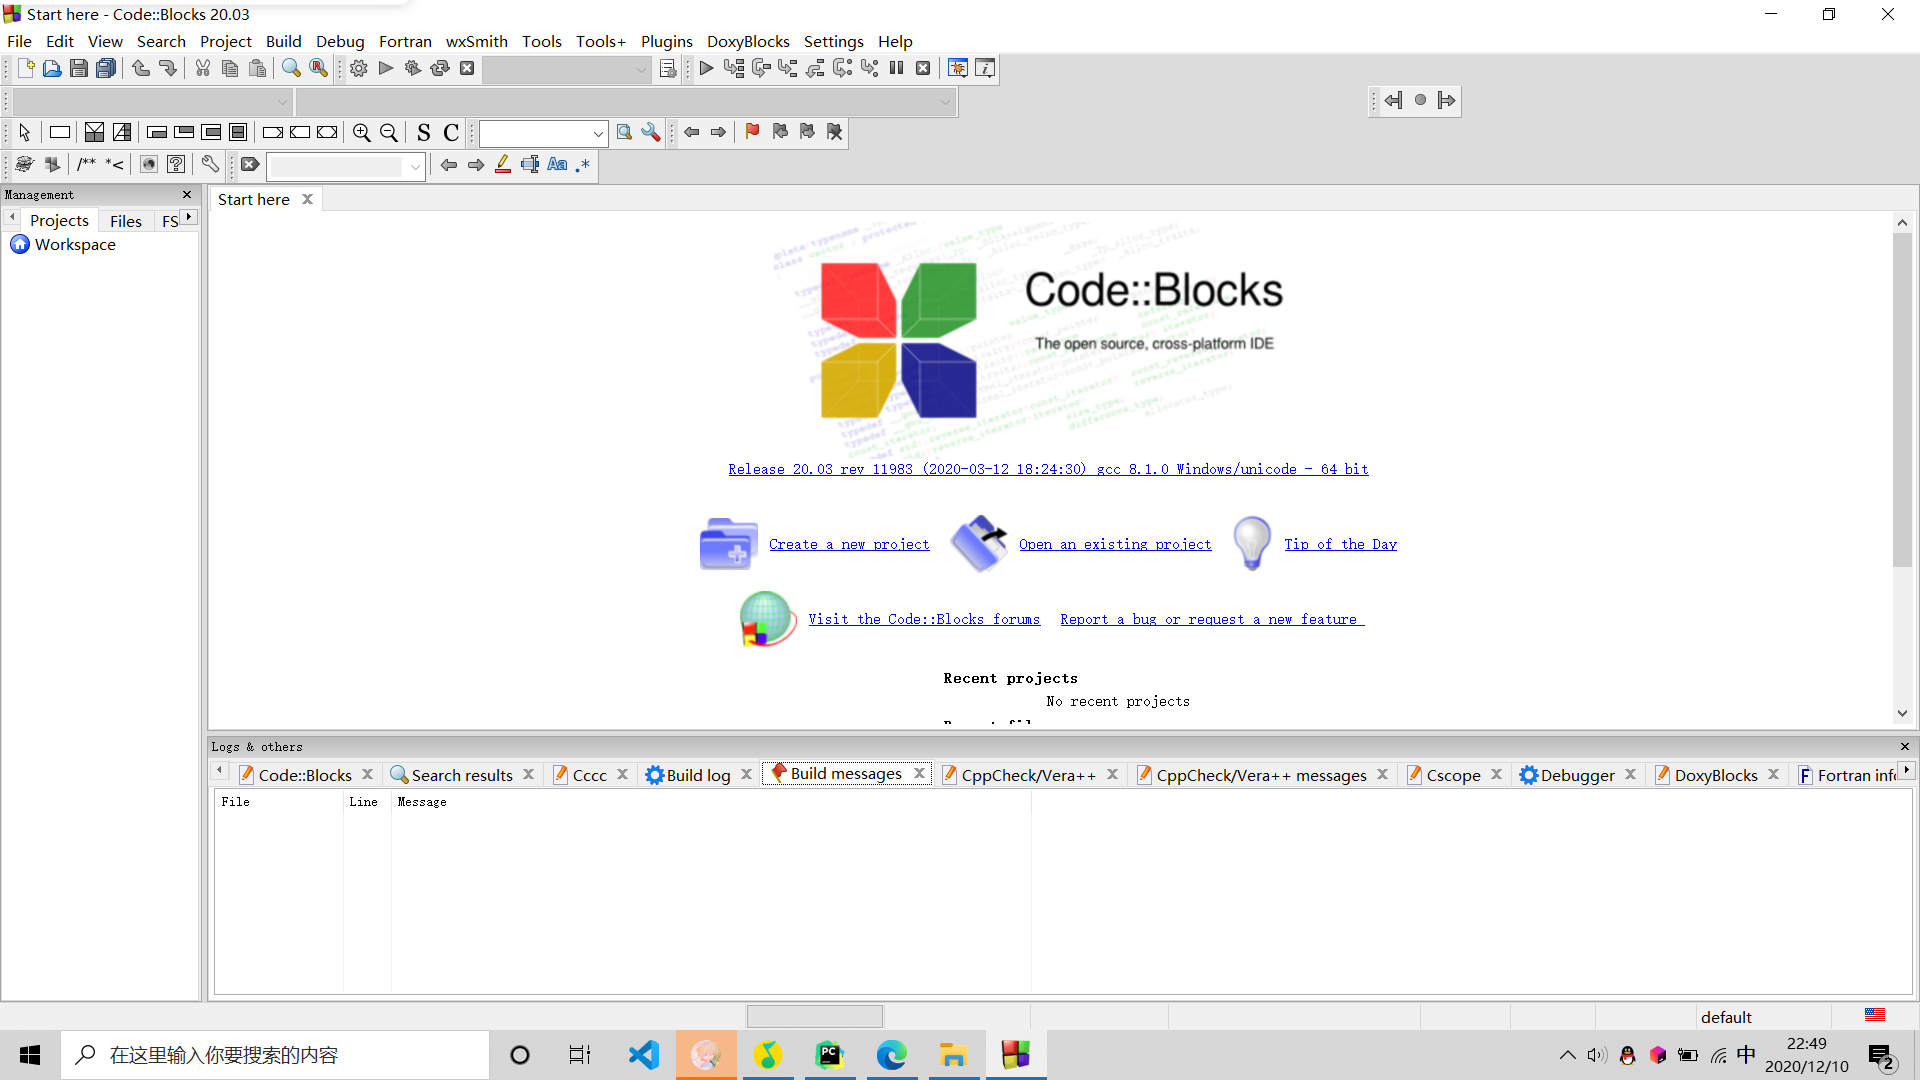Switch to the Files tab in Management
The height and width of the screenshot is (1080, 1920).
[x=126, y=221]
